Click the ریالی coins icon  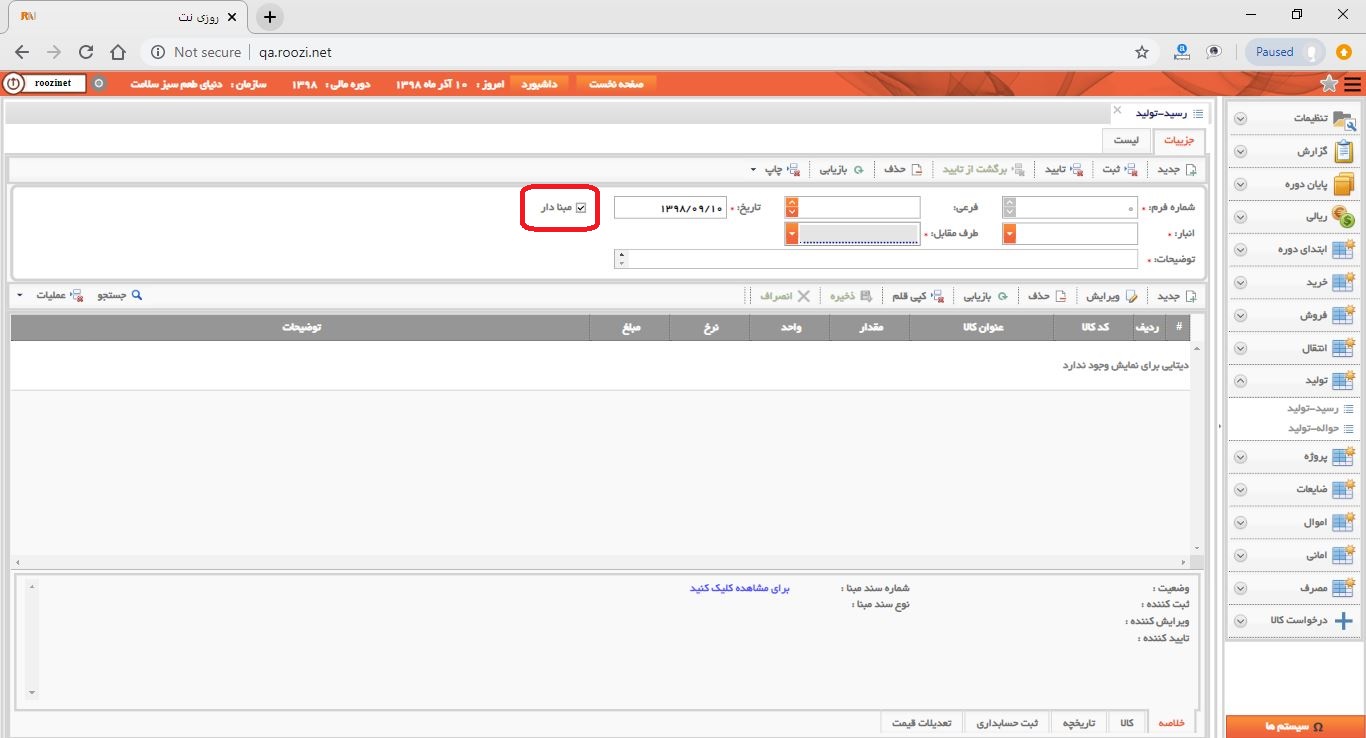[1344, 217]
